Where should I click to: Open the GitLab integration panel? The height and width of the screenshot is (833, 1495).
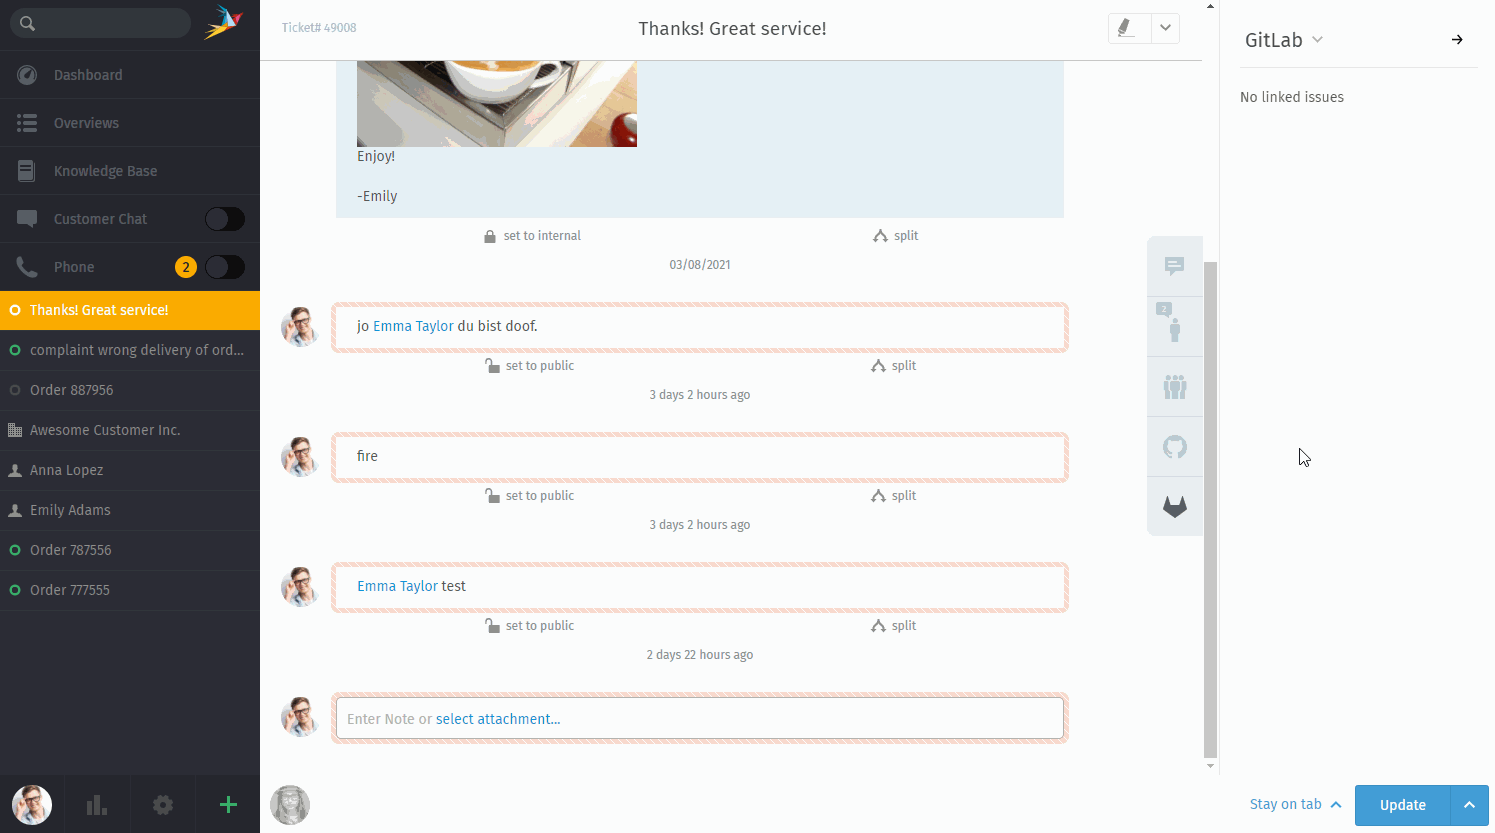(x=1175, y=506)
